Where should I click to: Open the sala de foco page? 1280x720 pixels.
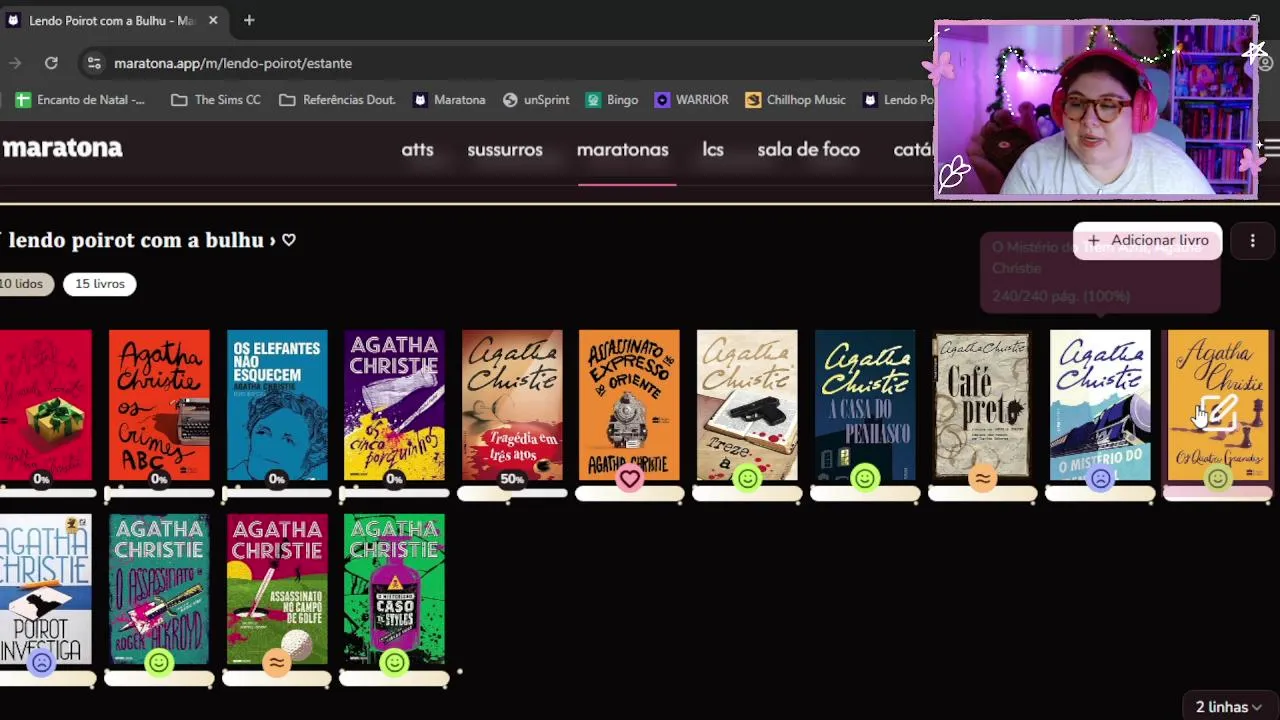(x=808, y=150)
